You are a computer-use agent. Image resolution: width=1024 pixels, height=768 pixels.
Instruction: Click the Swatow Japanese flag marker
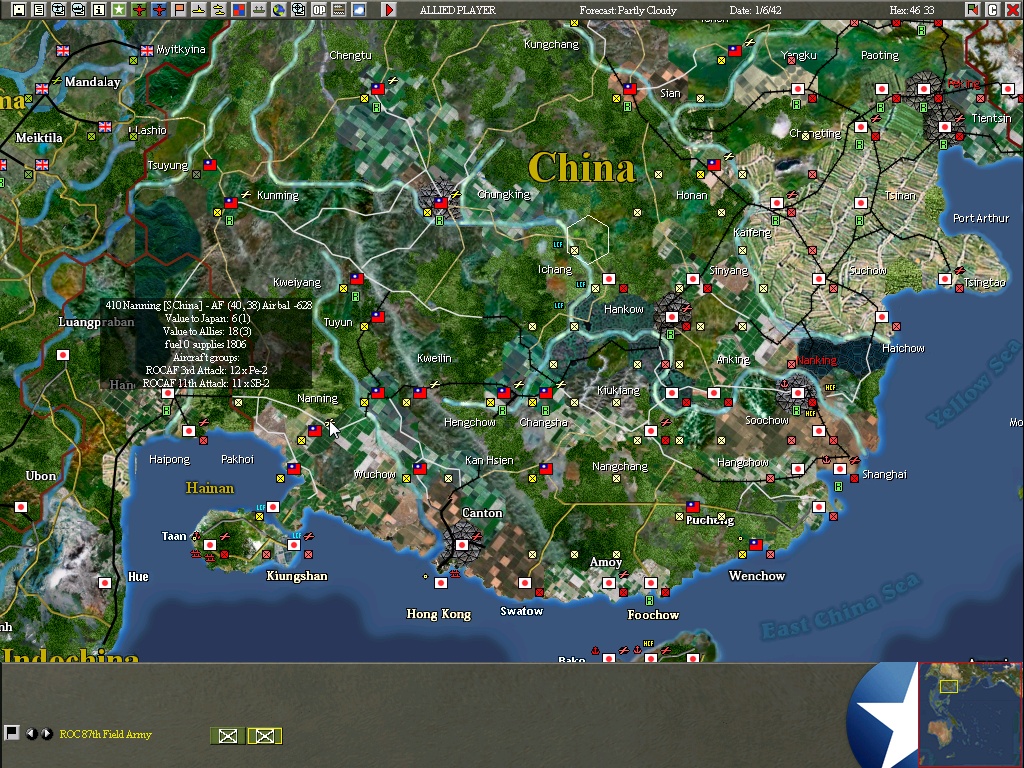click(x=524, y=583)
